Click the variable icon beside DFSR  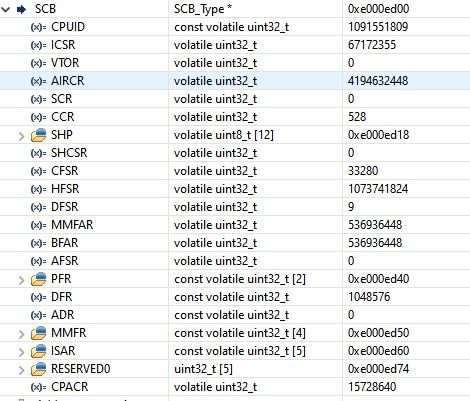point(38,207)
